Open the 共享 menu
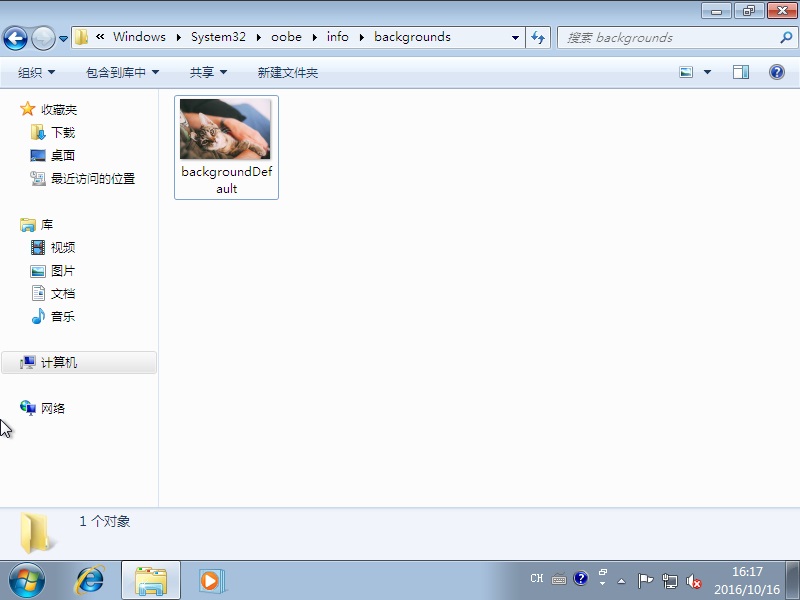This screenshot has width=800, height=600. tap(208, 72)
